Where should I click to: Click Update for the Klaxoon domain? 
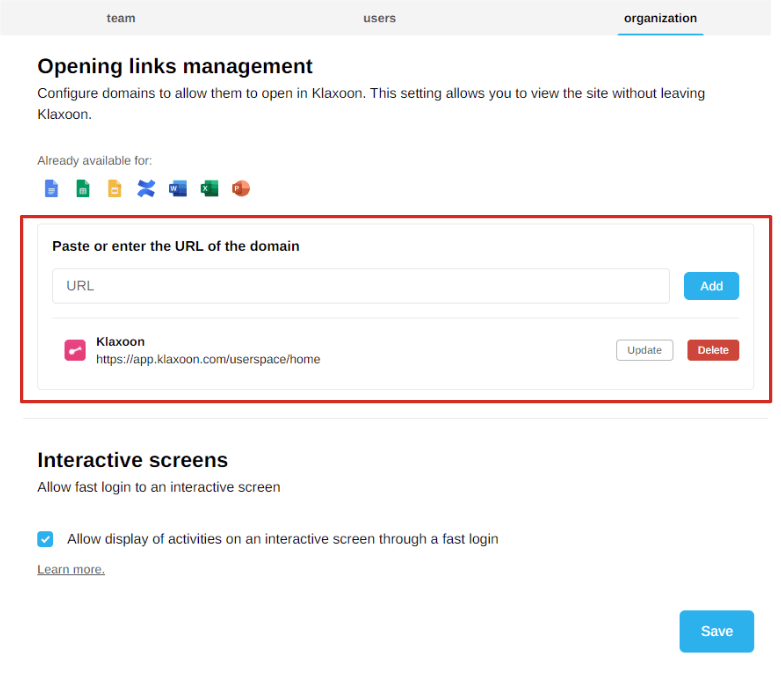pyautogui.click(x=644, y=350)
